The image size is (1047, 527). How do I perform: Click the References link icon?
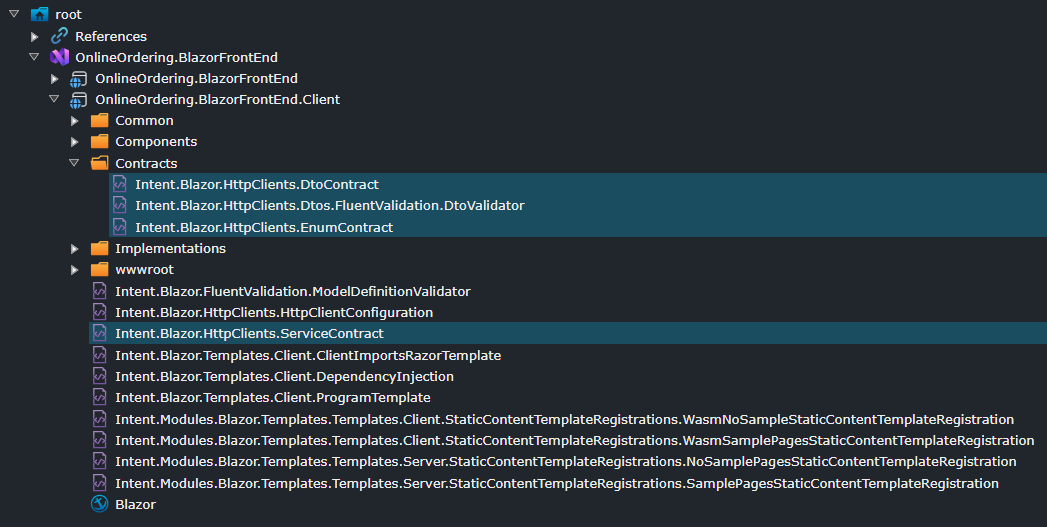click(x=59, y=35)
